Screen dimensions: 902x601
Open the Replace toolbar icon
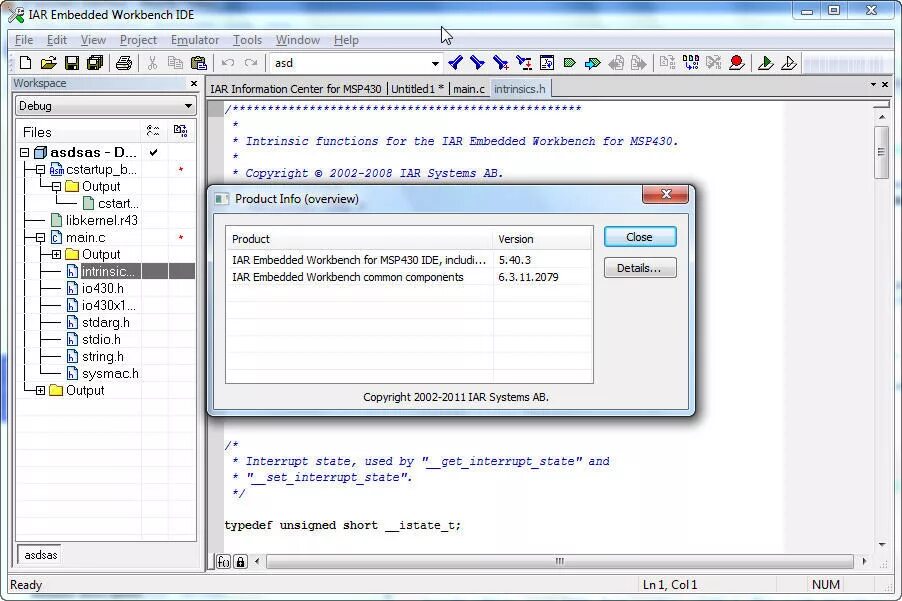(x=524, y=63)
